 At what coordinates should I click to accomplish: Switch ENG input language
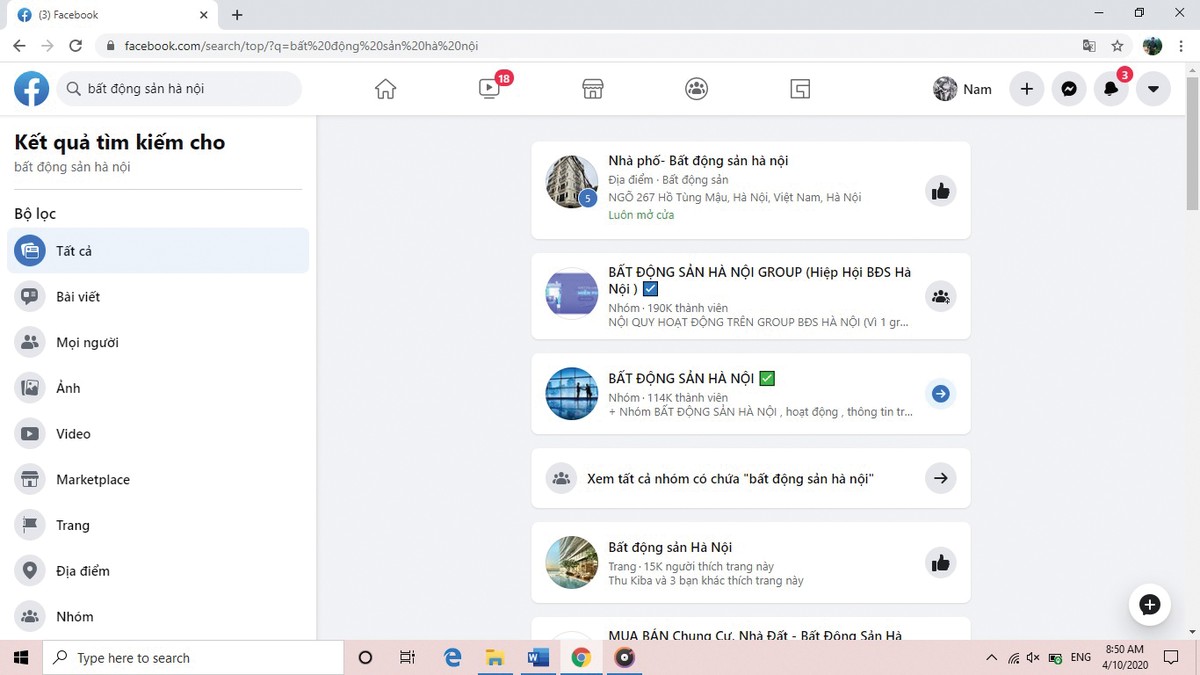tap(1080, 658)
